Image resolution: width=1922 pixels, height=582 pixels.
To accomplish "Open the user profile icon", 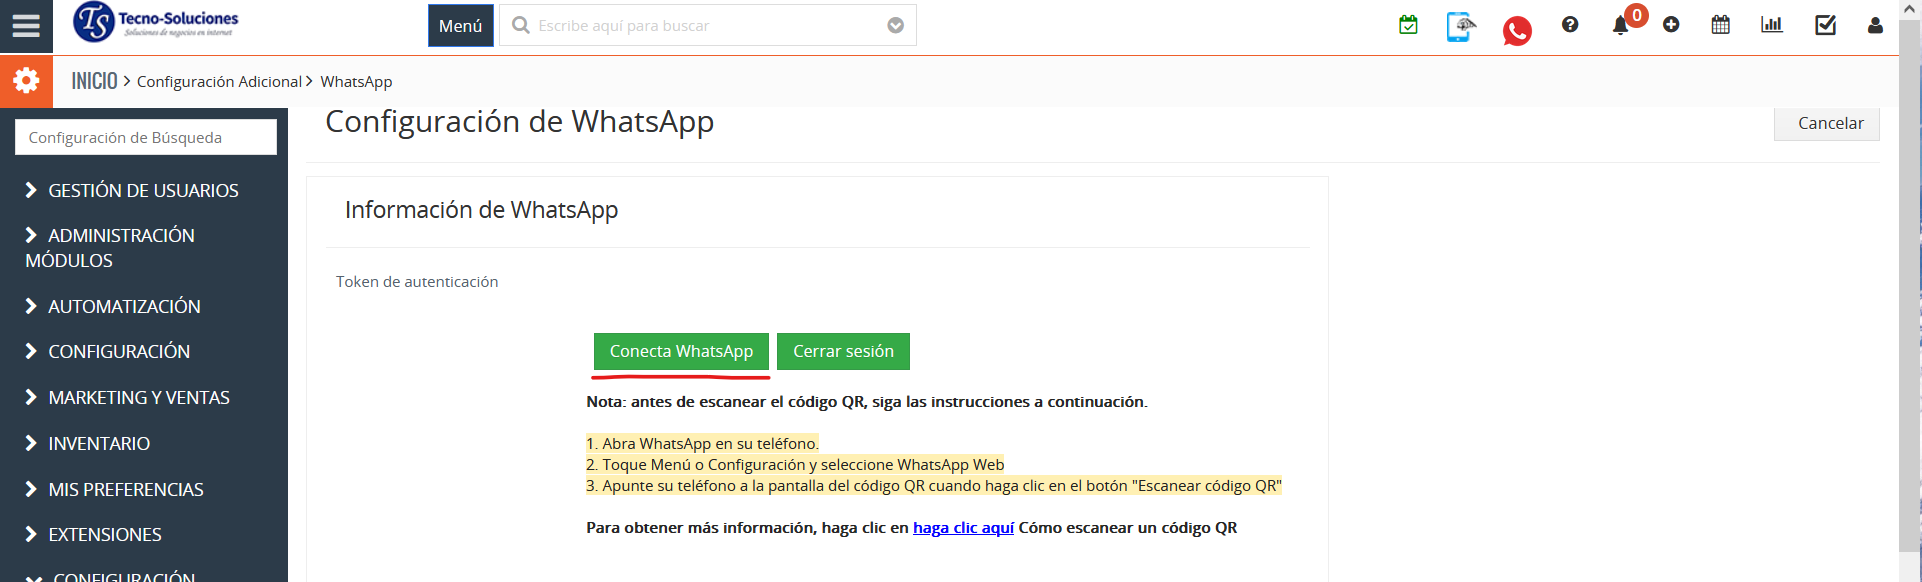I will click(1875, 26).
